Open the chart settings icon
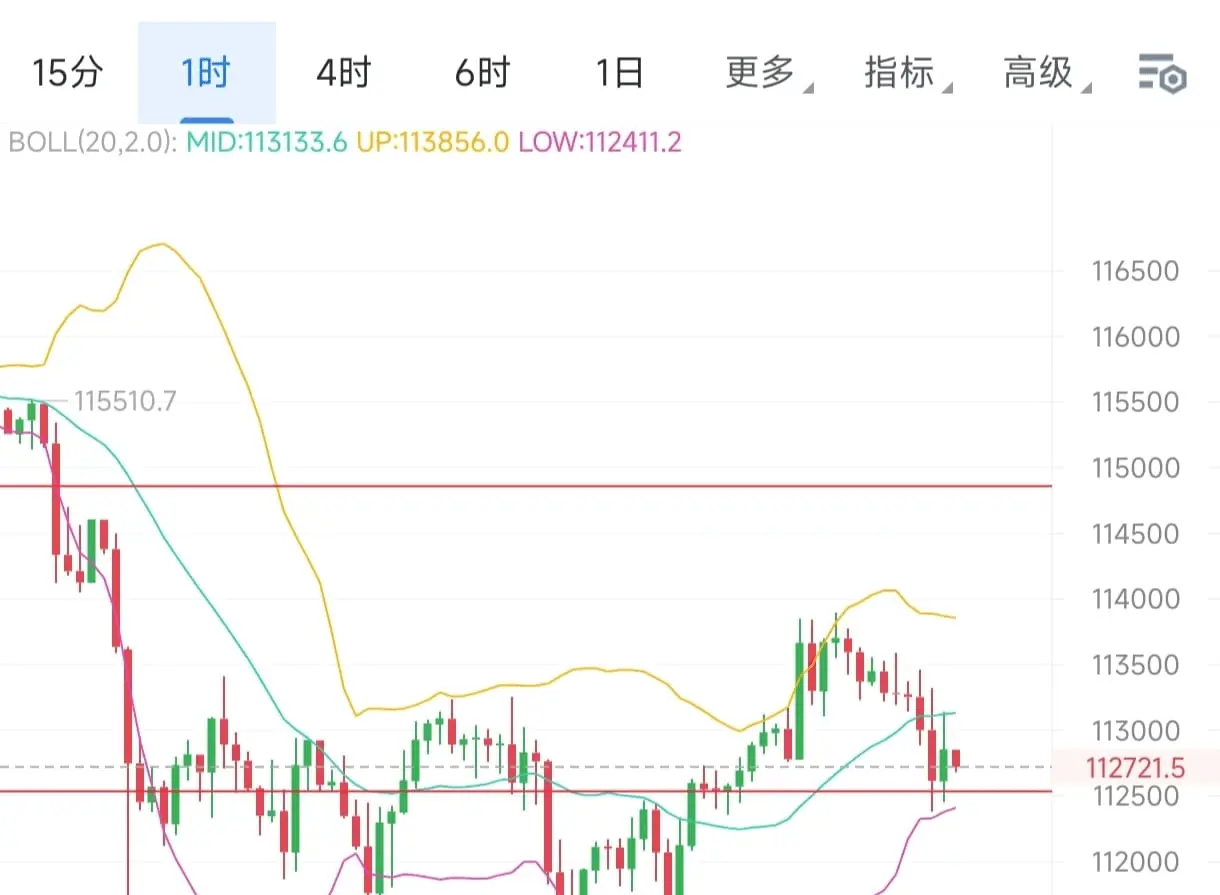Image resolution: width=1220 pixels, height=895 pixels. tap(1162, 74)
